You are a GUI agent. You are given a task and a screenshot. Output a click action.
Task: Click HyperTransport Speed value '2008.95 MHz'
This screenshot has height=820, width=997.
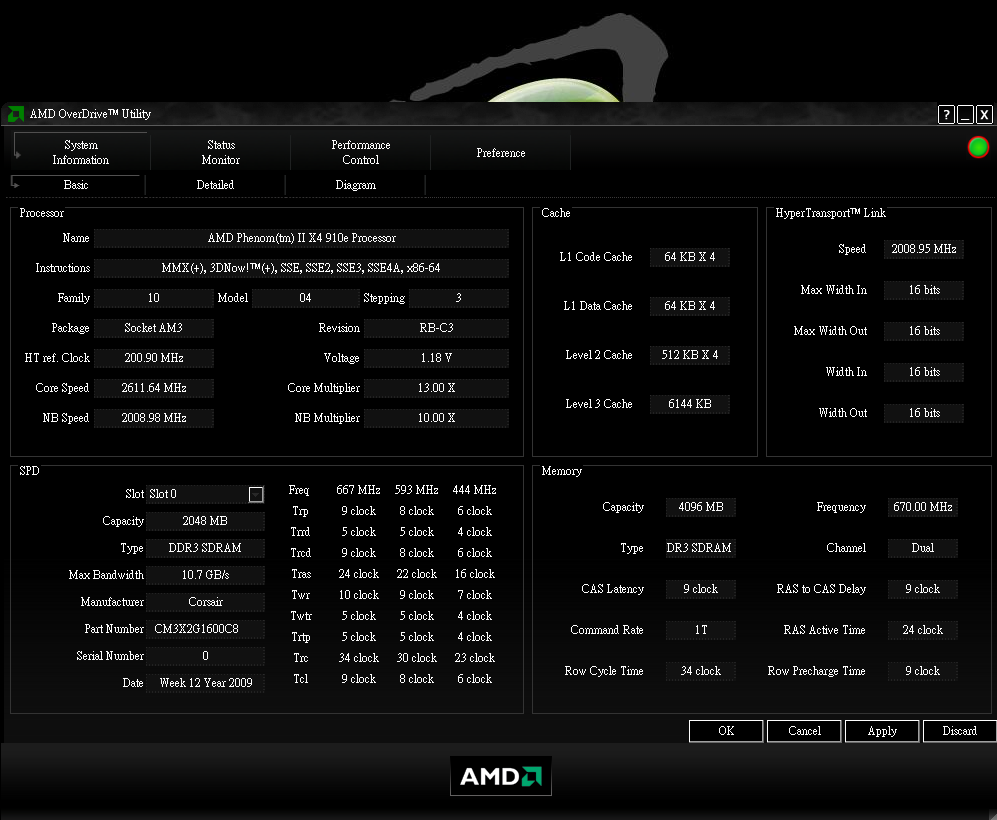tap(924, 249)
